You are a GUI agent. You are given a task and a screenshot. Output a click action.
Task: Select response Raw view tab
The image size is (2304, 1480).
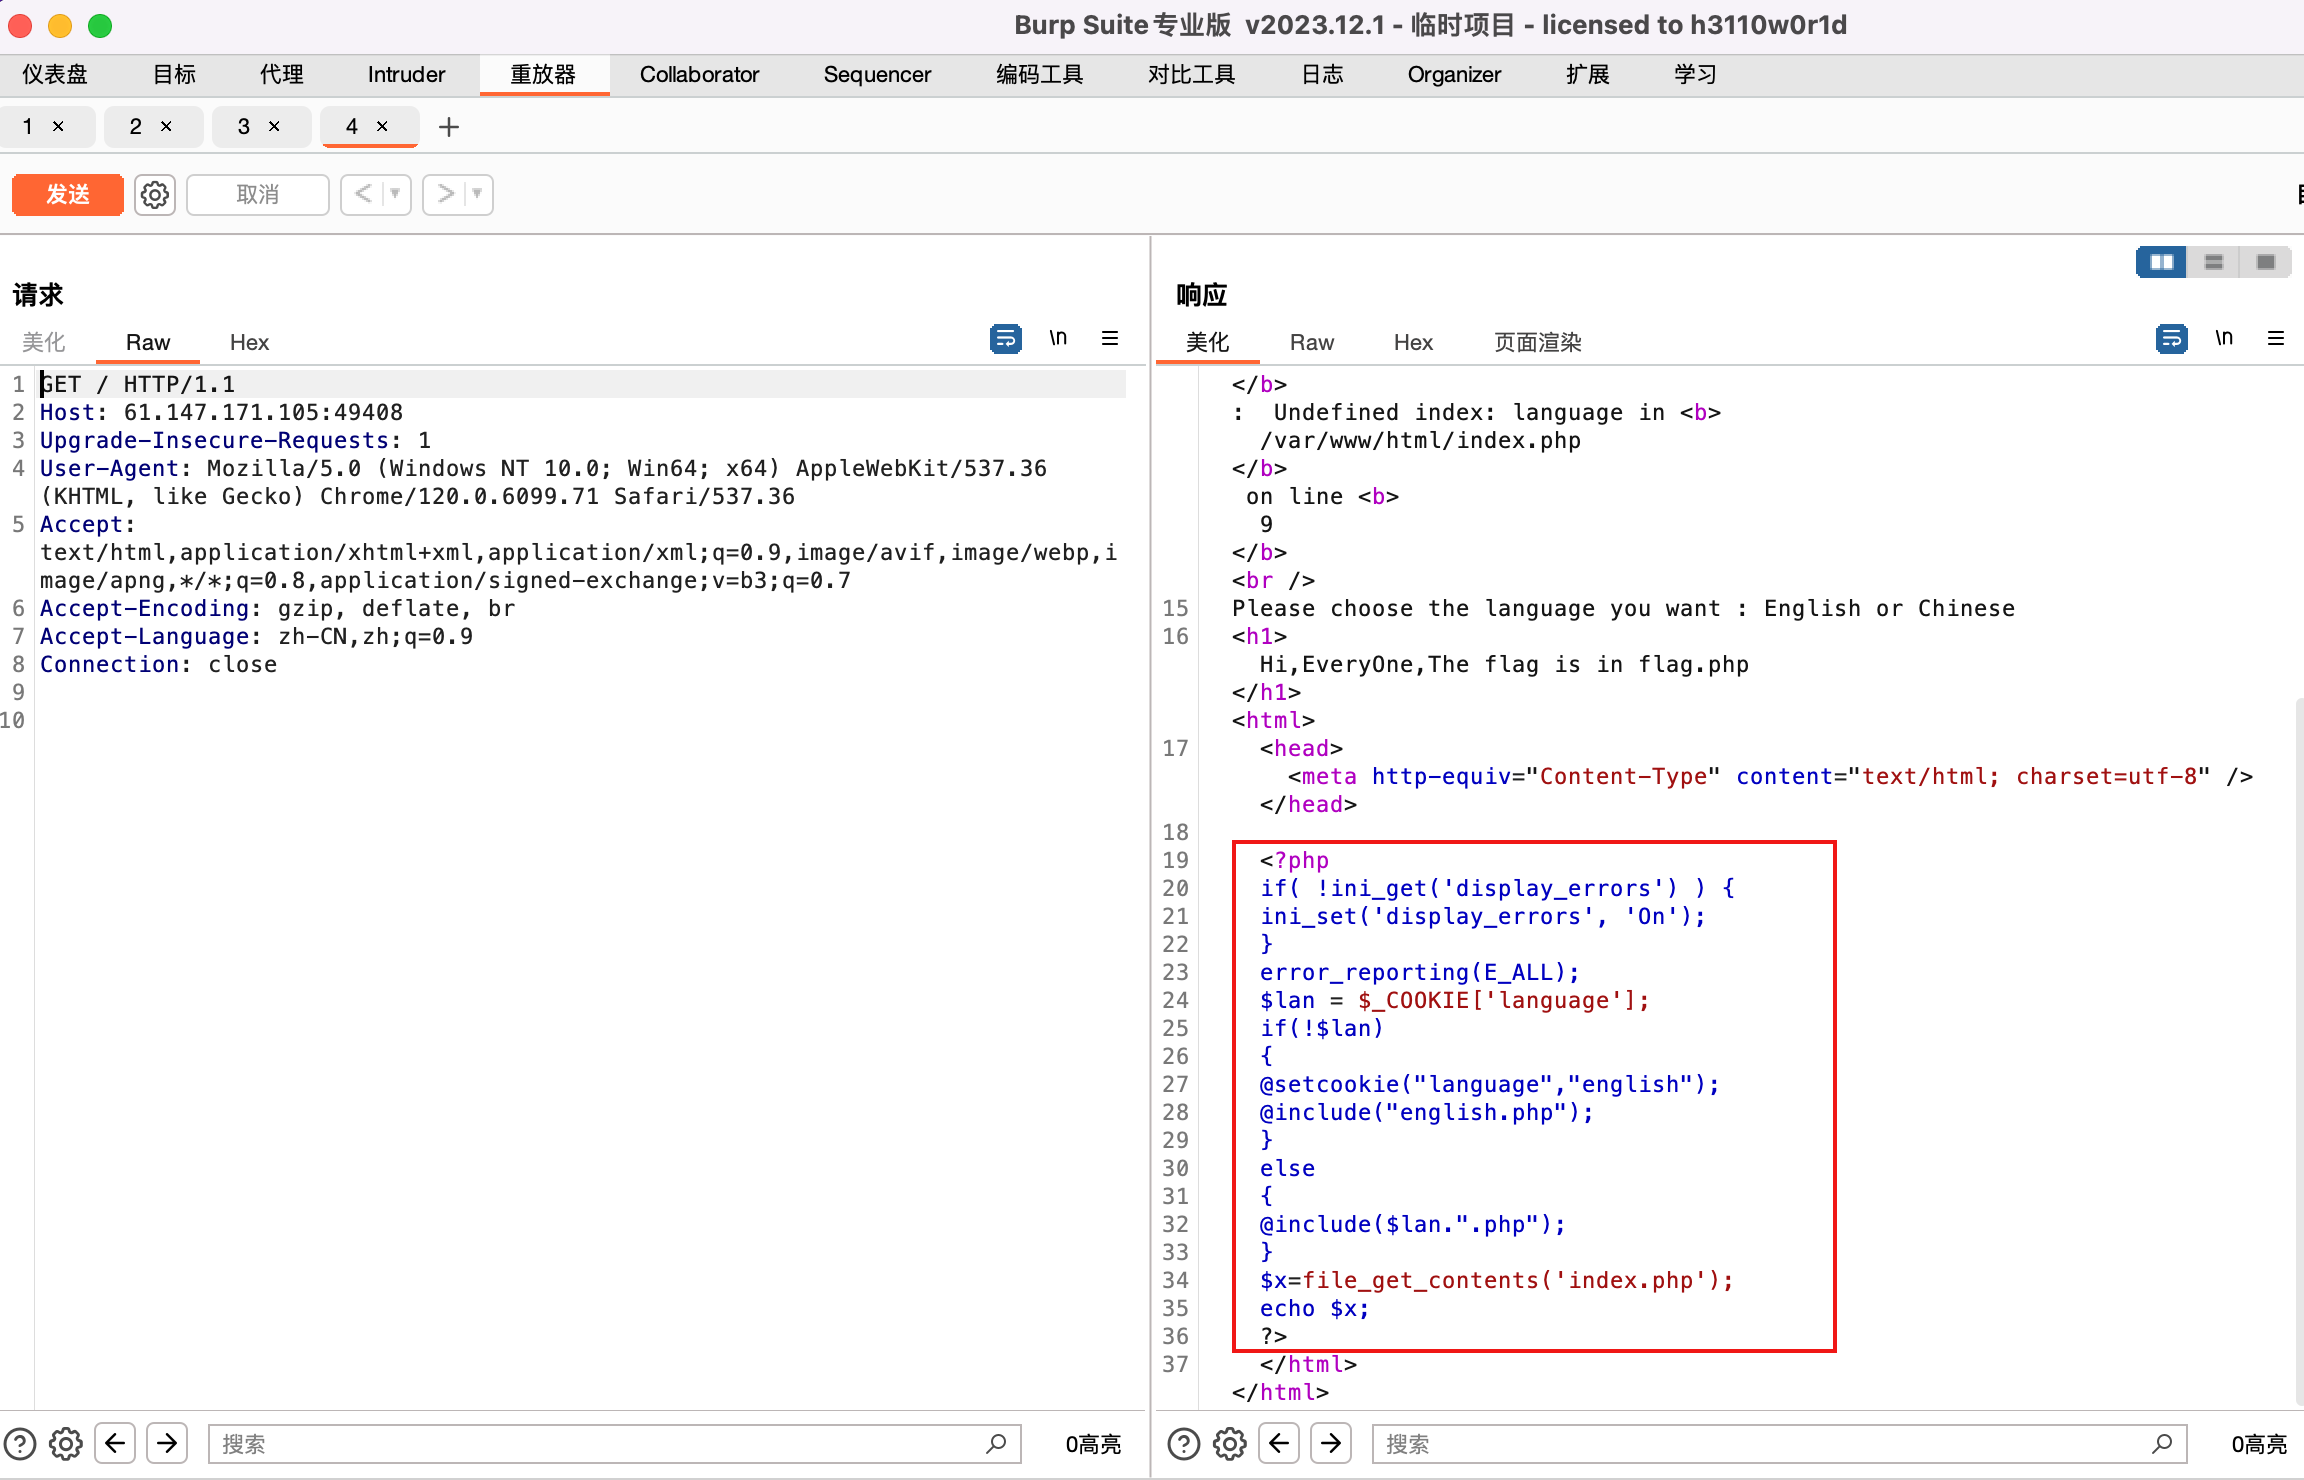(1312, 342)
